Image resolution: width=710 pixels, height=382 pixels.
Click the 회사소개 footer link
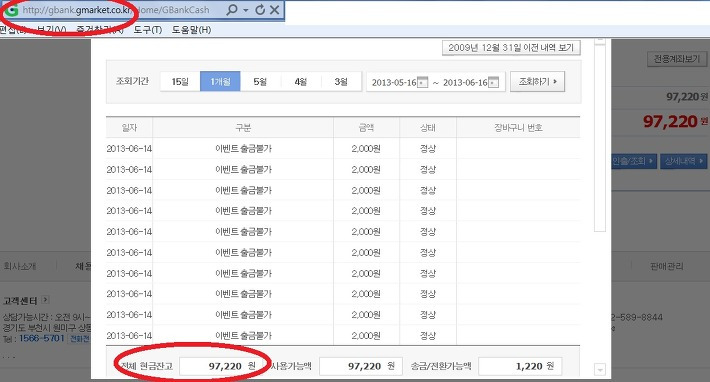(x=19, y=266)
